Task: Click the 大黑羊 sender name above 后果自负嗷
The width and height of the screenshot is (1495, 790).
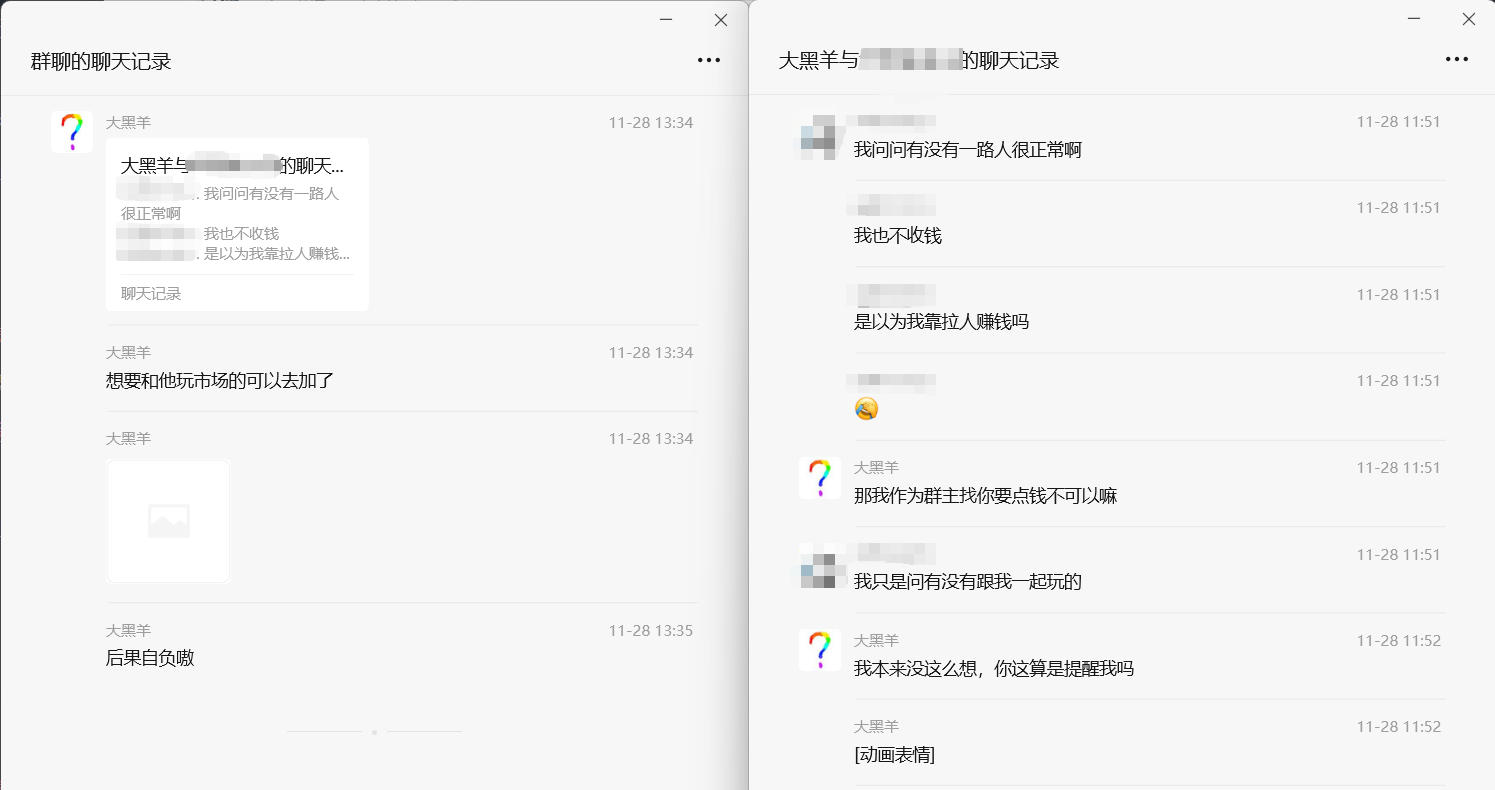Action: [x=129, y=631]
